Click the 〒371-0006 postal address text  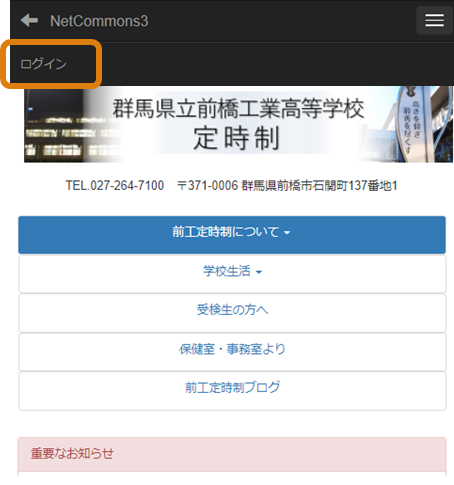[287, 185]
